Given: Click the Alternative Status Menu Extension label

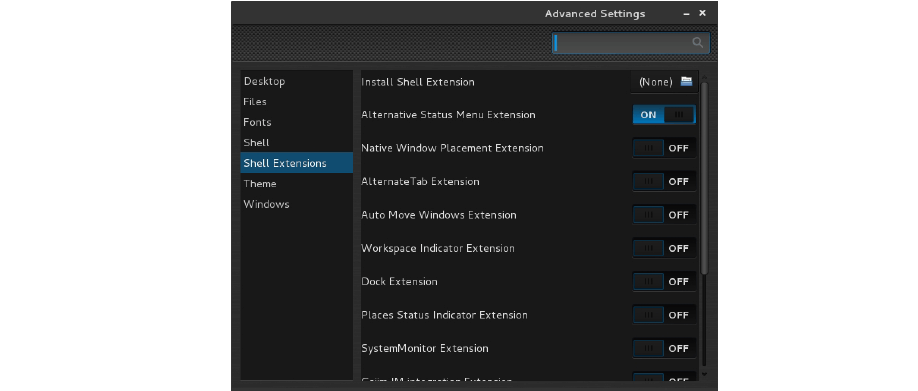Looking at the screenshot, I should tap(448, 115).
